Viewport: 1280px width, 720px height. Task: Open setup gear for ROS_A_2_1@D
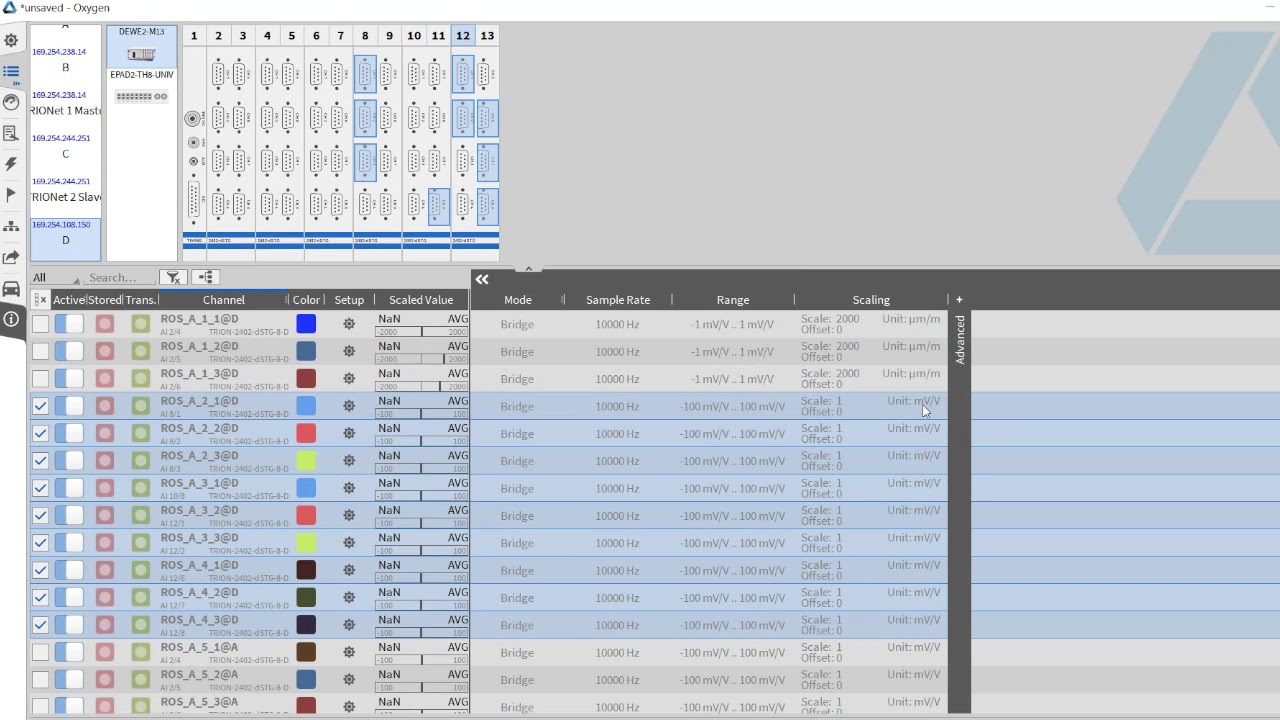tap(349, 406)
